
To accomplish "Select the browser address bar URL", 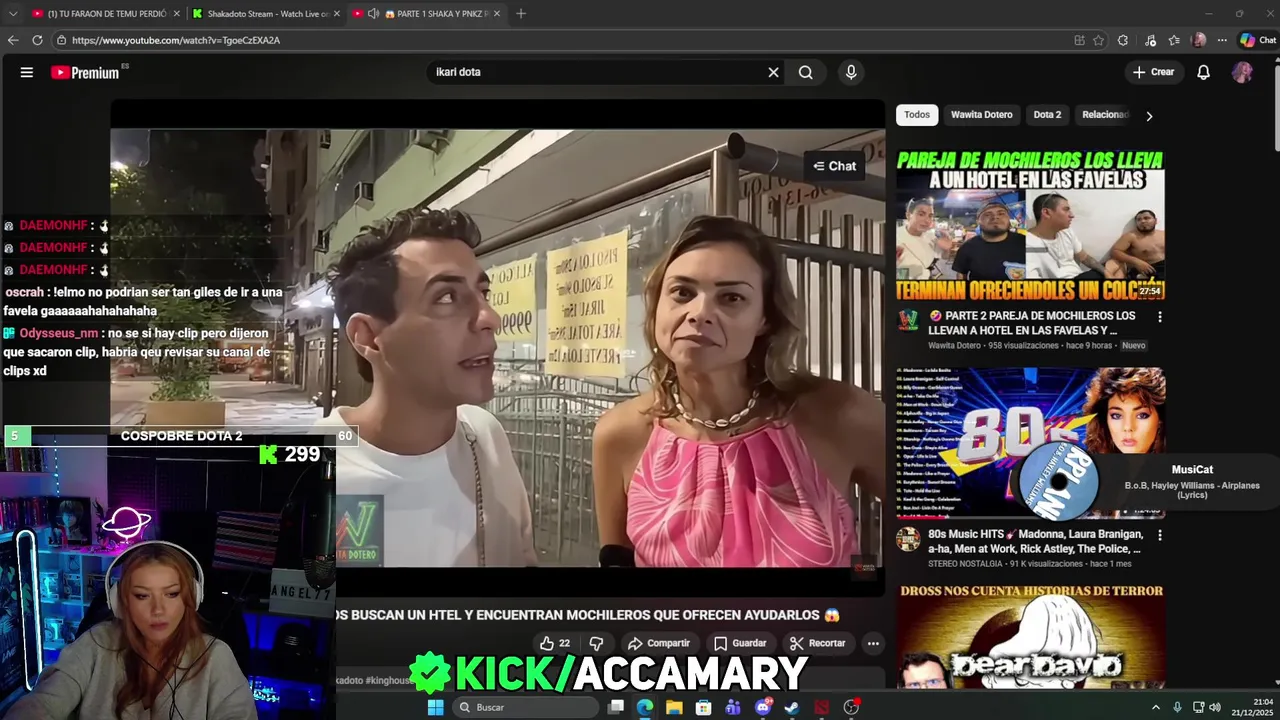I will 176,40.
